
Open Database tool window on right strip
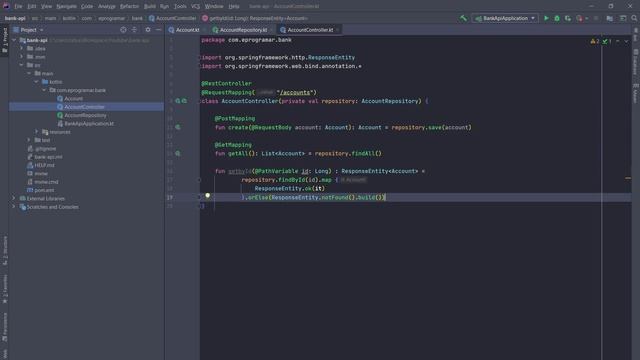tap(636, 62)
